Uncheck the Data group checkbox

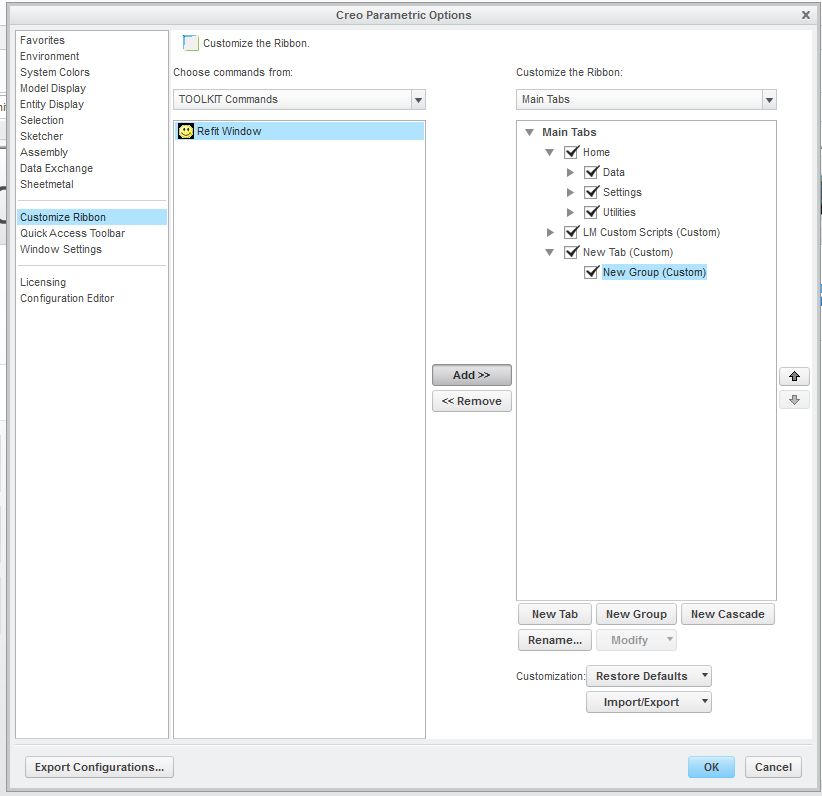(591, 172)
